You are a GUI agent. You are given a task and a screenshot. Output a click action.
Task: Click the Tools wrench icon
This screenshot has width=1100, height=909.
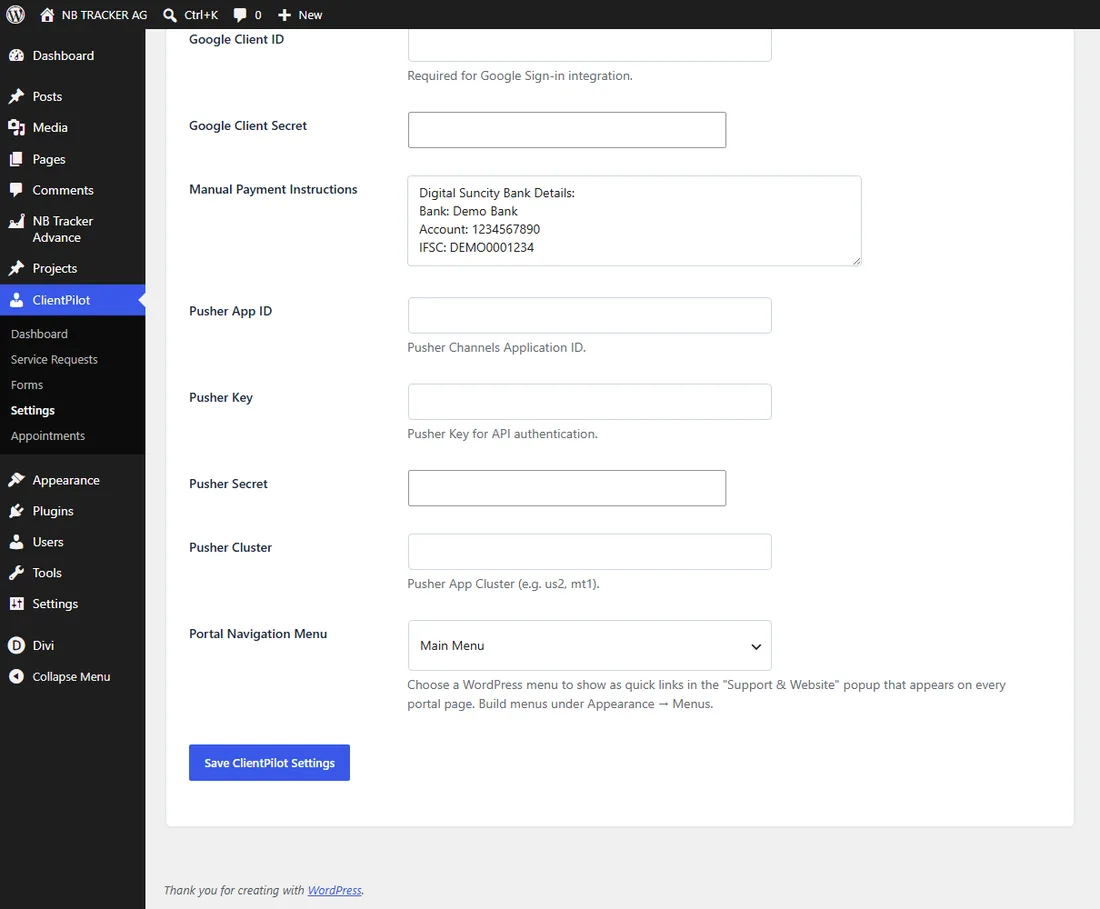[x=17, y=572]
